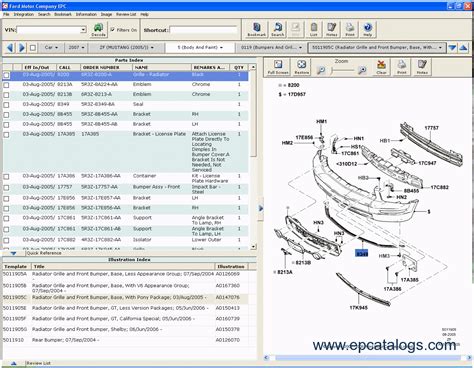Image resolution: width=474 pixels, height=368 pixels.
Task: Click the blue down arrow after section dropdown
Action: point(452,48)
